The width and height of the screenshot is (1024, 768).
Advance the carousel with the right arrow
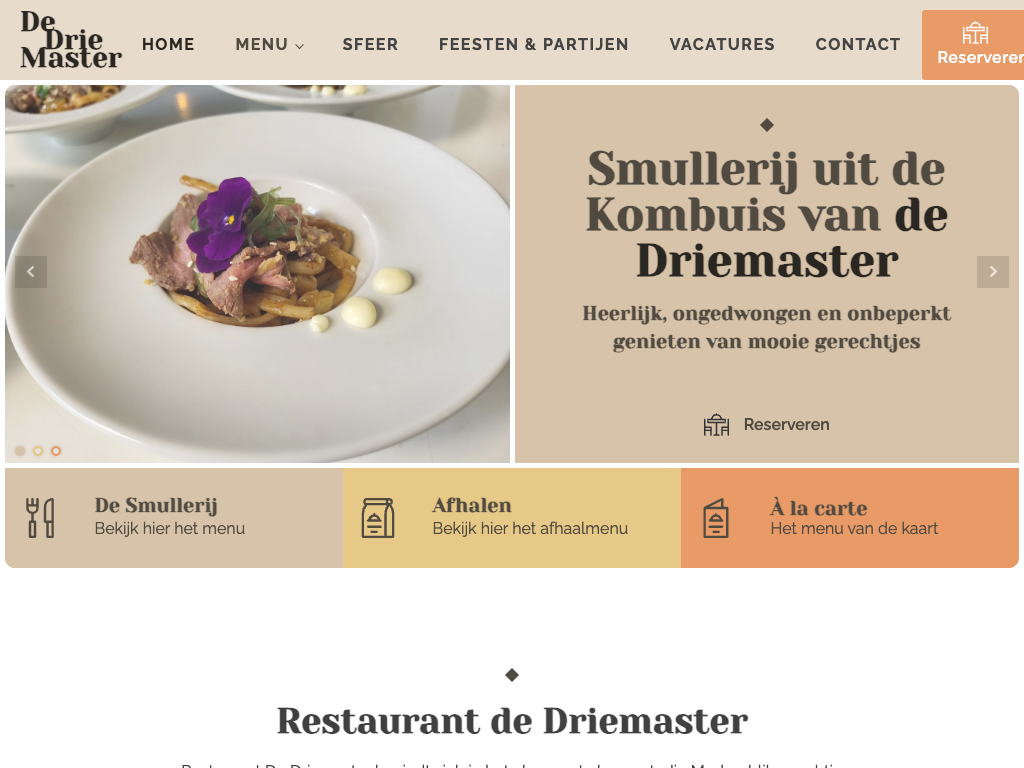(993, 272)
